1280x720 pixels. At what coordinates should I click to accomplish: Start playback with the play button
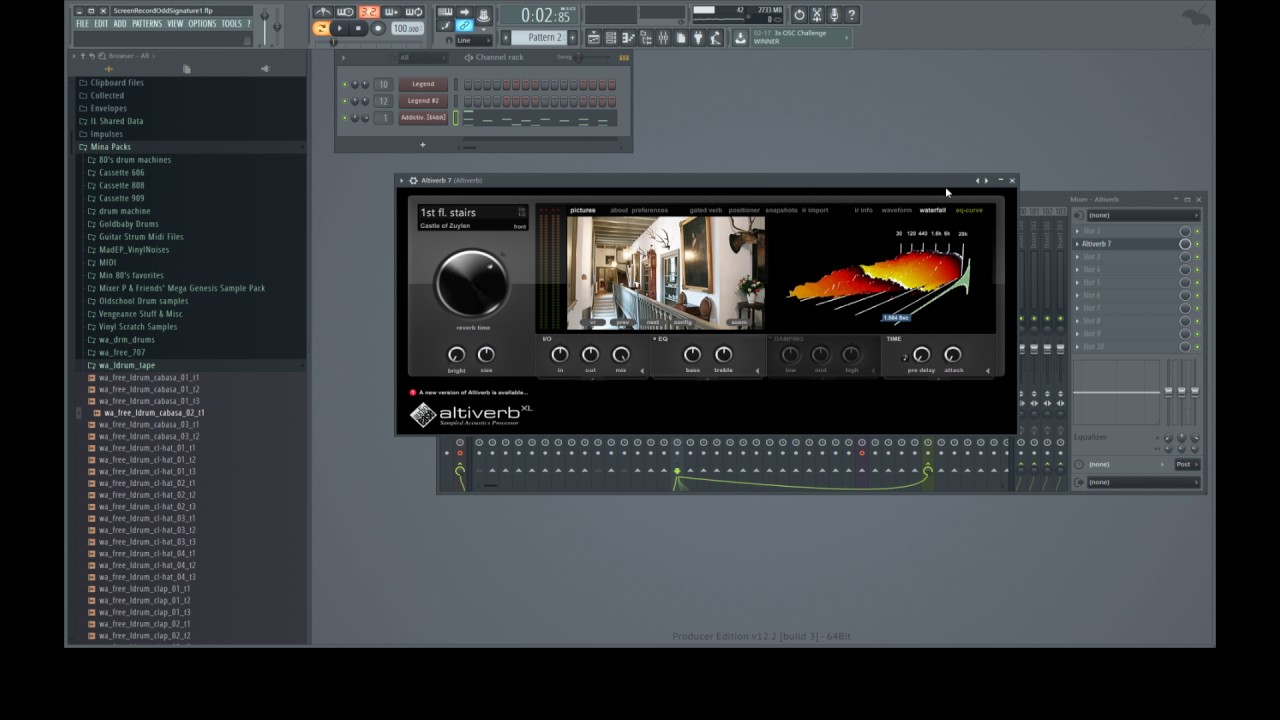pyautogui.click(x=339, y=28)
